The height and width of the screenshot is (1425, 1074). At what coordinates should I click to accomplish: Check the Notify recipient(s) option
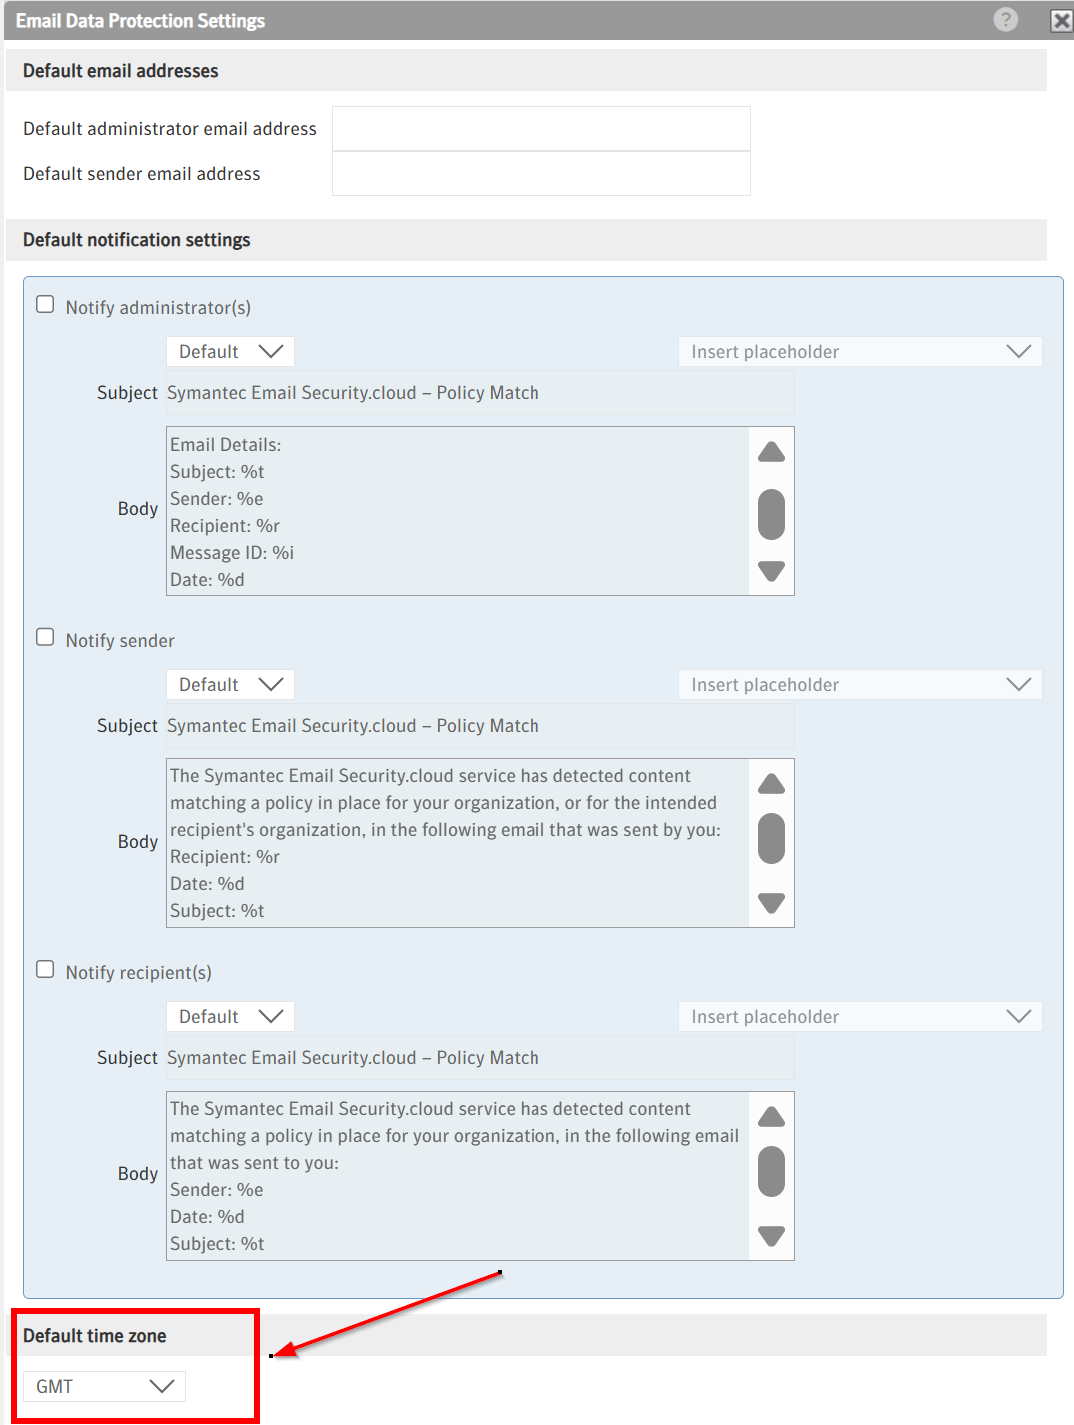coord(45,969)
